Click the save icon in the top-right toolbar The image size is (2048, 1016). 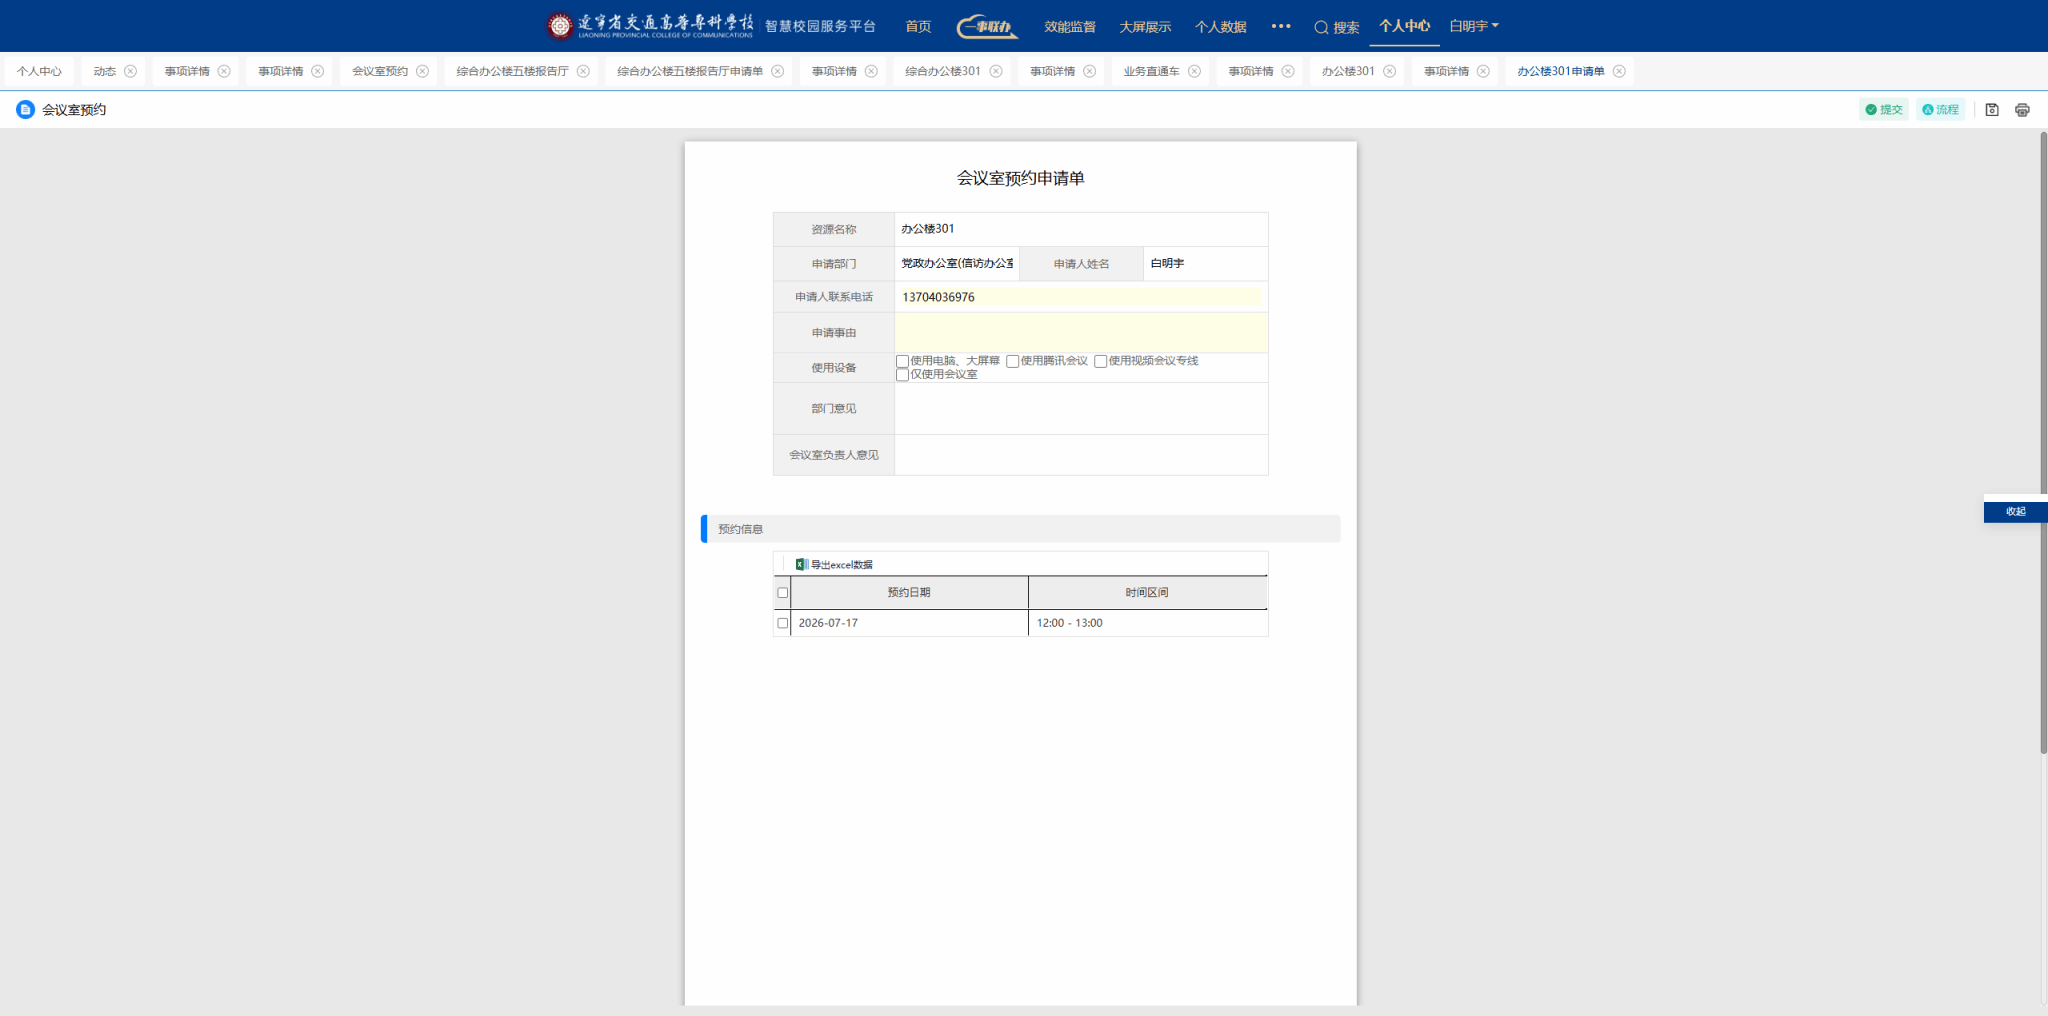[1992, 110]
